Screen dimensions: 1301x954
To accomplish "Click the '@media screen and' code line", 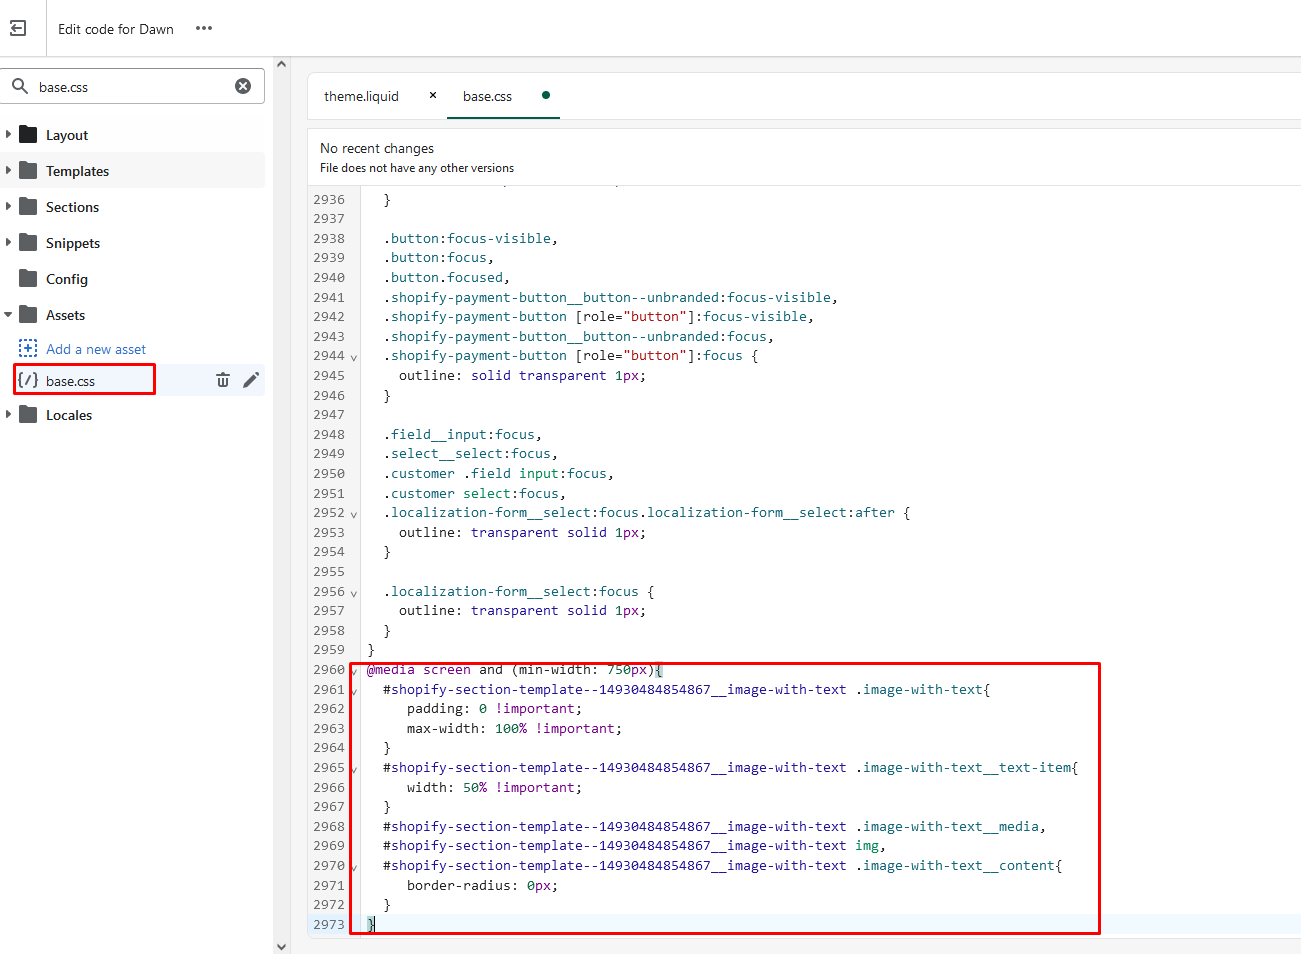I will pos(514,669).
